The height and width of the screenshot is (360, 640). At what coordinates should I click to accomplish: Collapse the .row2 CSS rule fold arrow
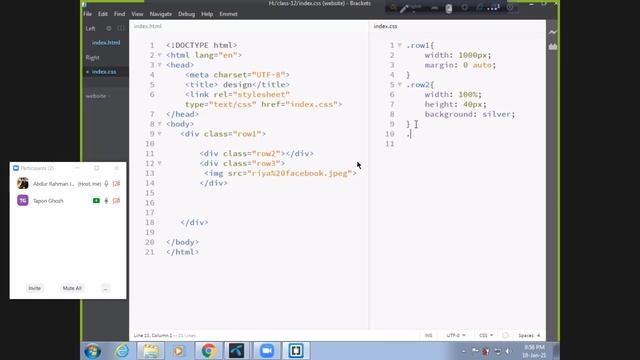point(400,84)
